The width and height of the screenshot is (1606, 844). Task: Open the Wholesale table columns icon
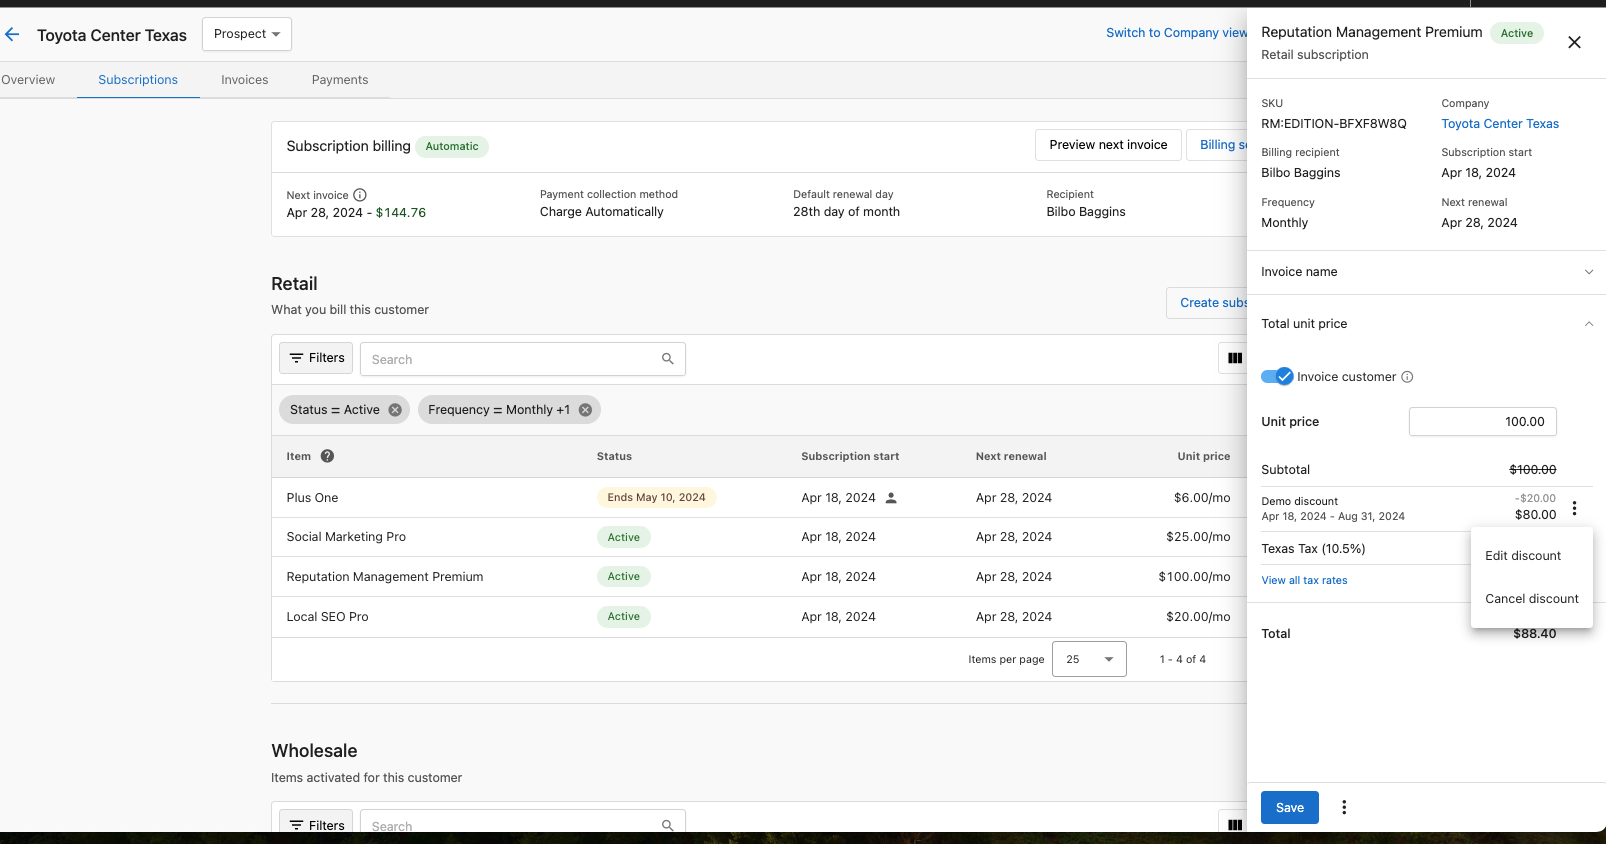1235,825
